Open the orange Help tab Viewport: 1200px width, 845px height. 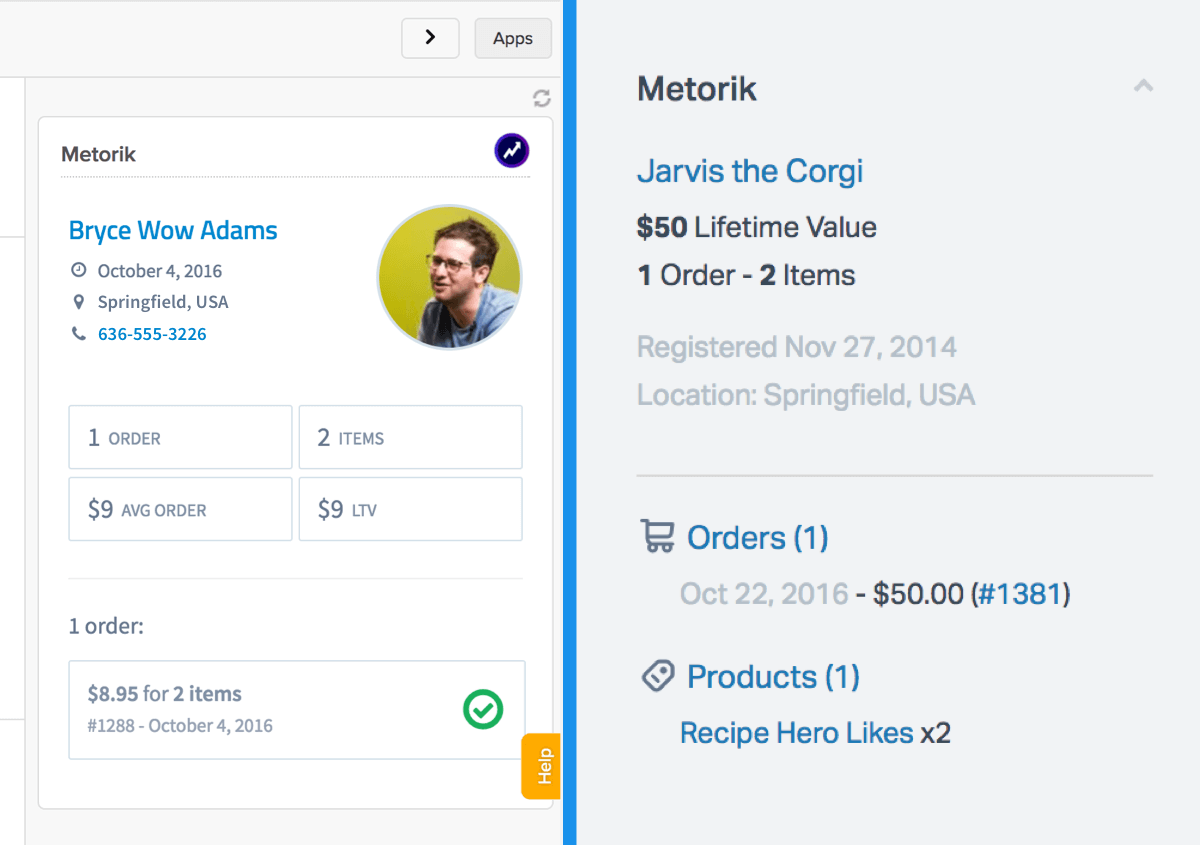541,766
